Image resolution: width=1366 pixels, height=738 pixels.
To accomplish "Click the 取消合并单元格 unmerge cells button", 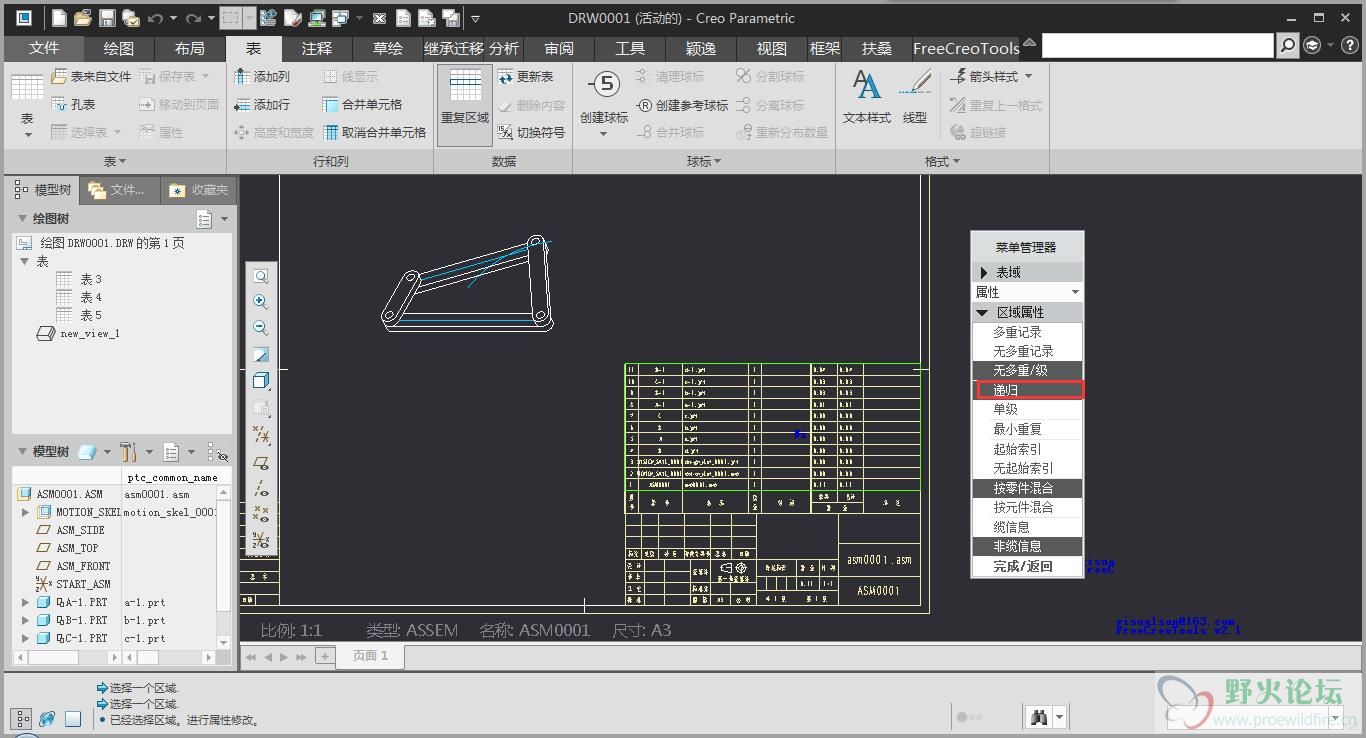I will click(x=375, y=132).
